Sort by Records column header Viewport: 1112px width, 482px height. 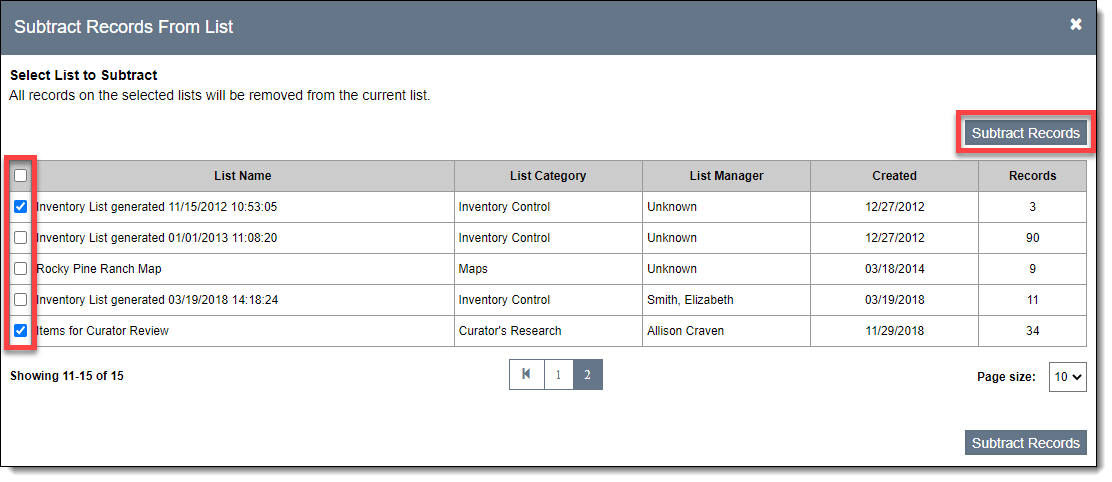coord(1032,176)
